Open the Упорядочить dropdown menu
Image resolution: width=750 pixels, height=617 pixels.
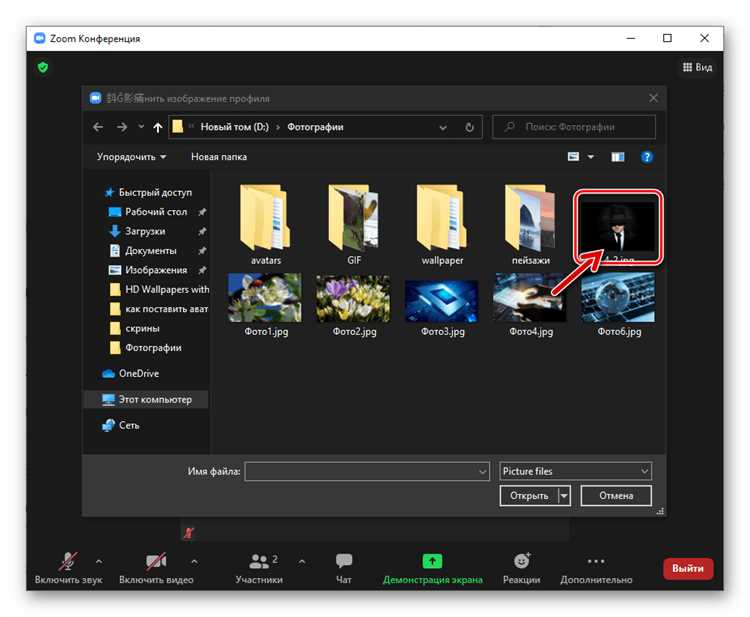131,157
